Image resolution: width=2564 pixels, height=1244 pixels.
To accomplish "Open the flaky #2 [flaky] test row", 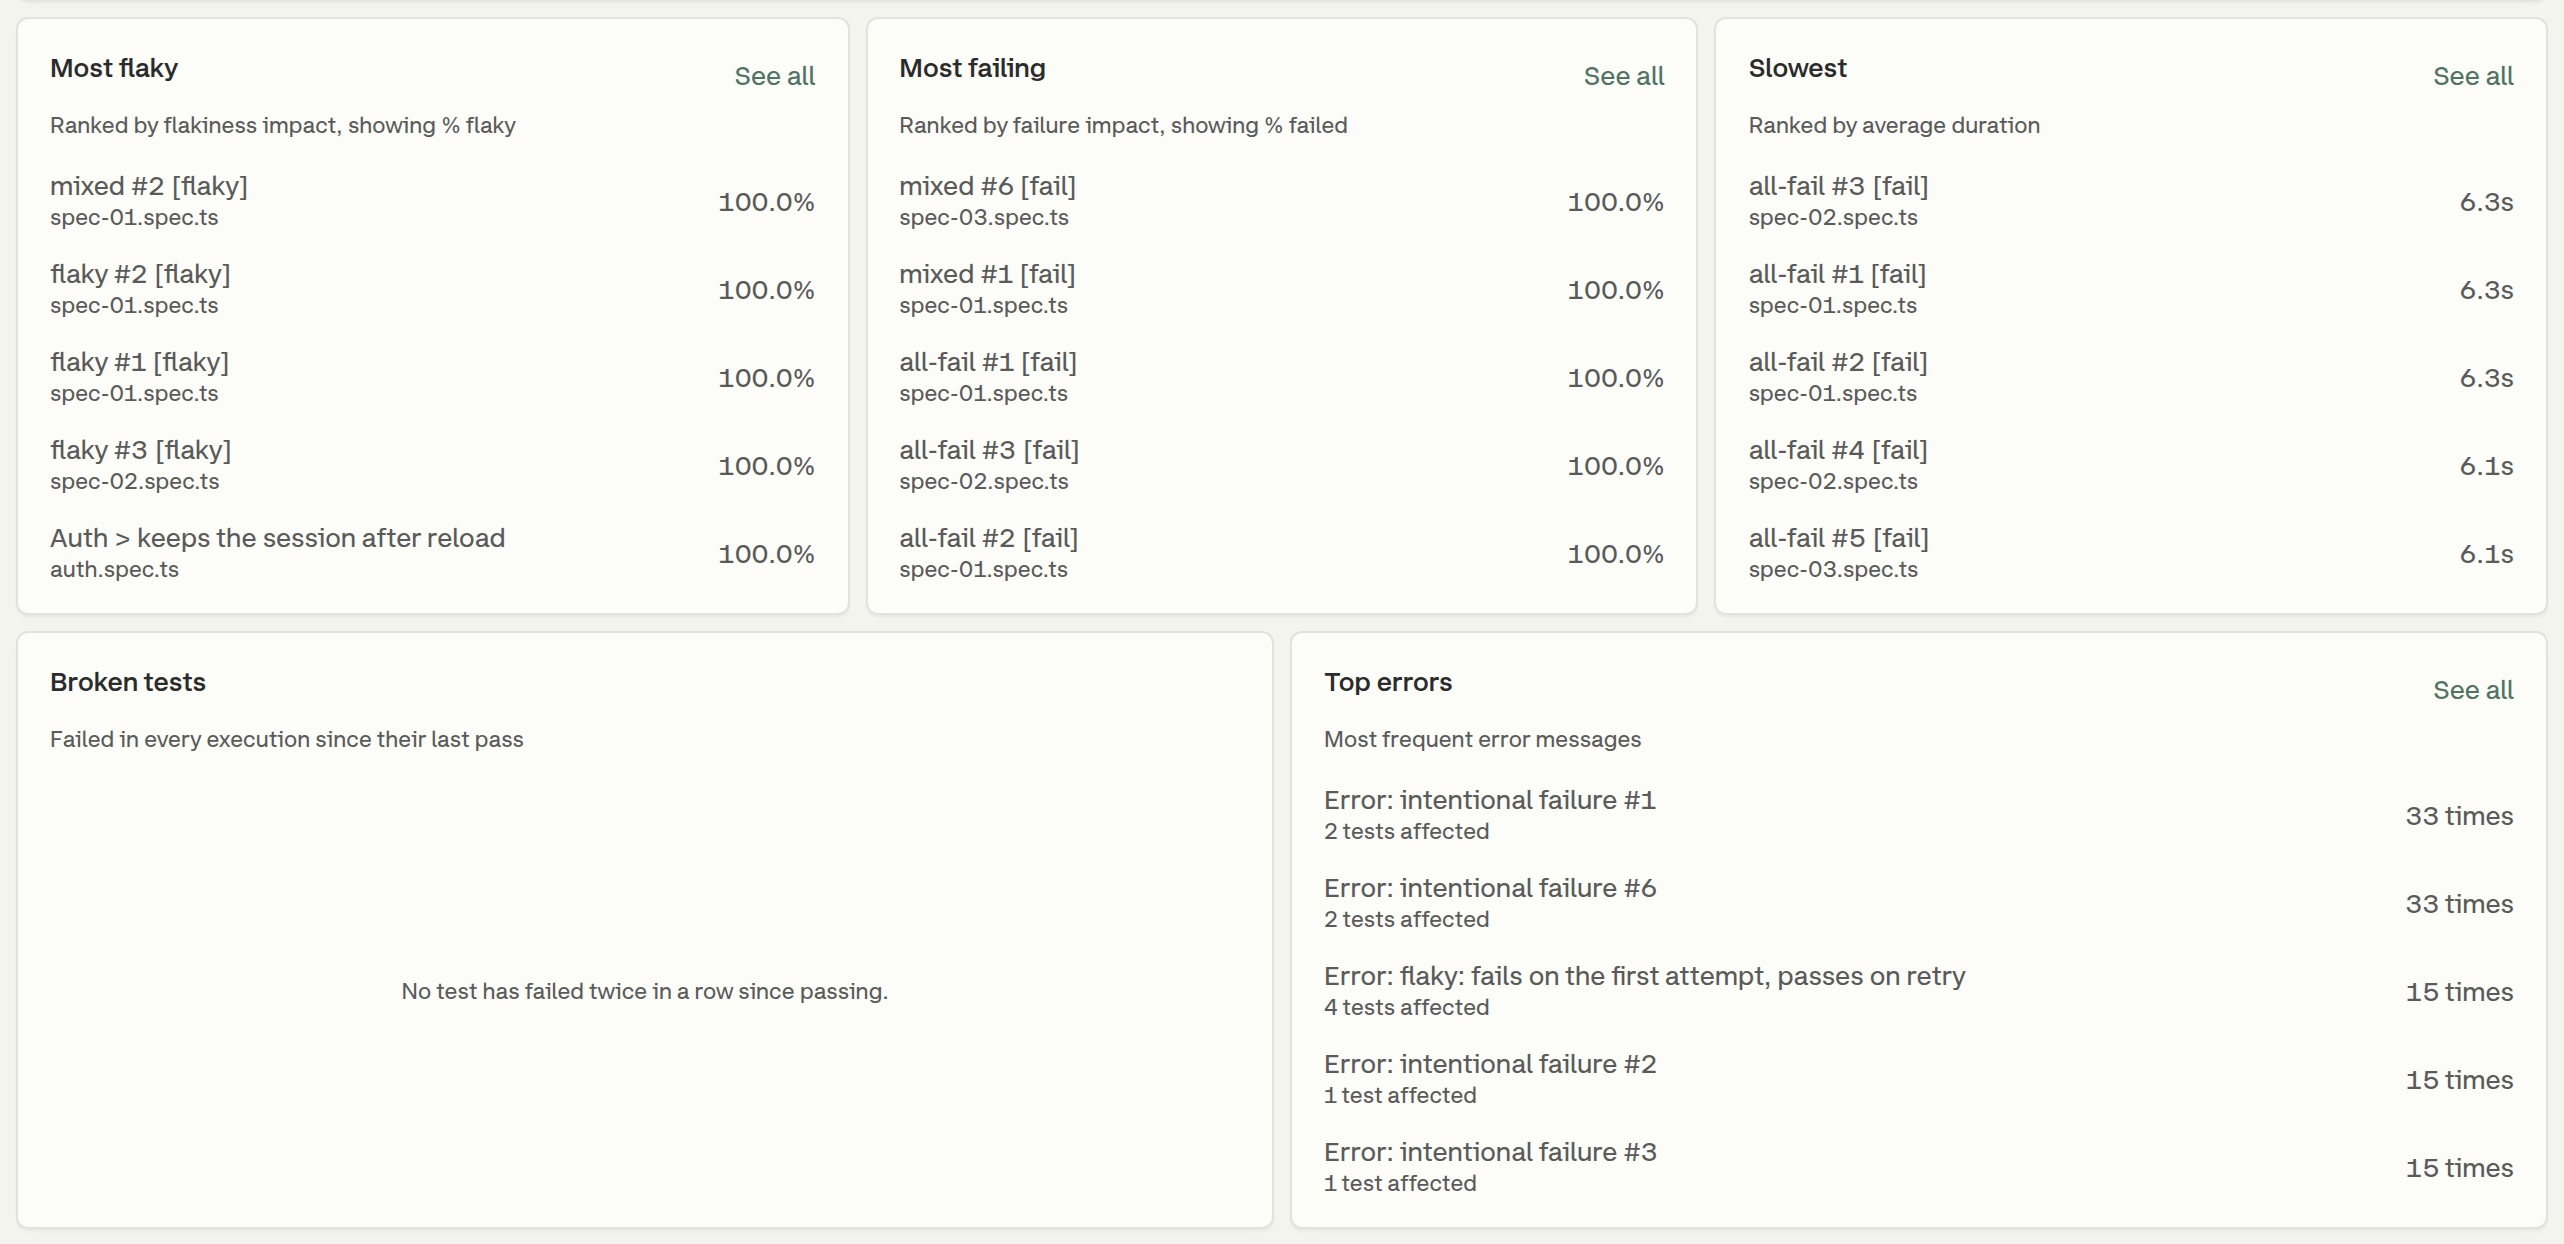I will coord(432,289).
